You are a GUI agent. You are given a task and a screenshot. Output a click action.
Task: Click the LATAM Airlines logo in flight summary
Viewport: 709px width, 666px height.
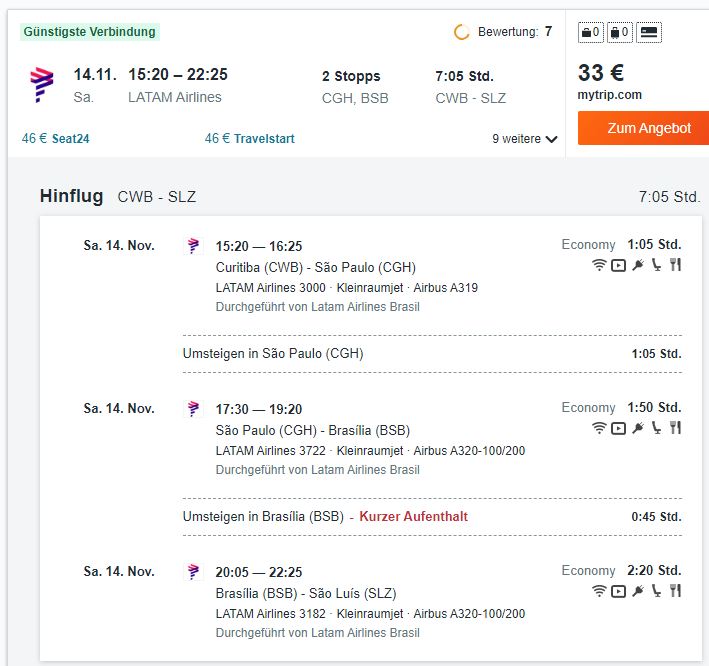pos(42,85)
